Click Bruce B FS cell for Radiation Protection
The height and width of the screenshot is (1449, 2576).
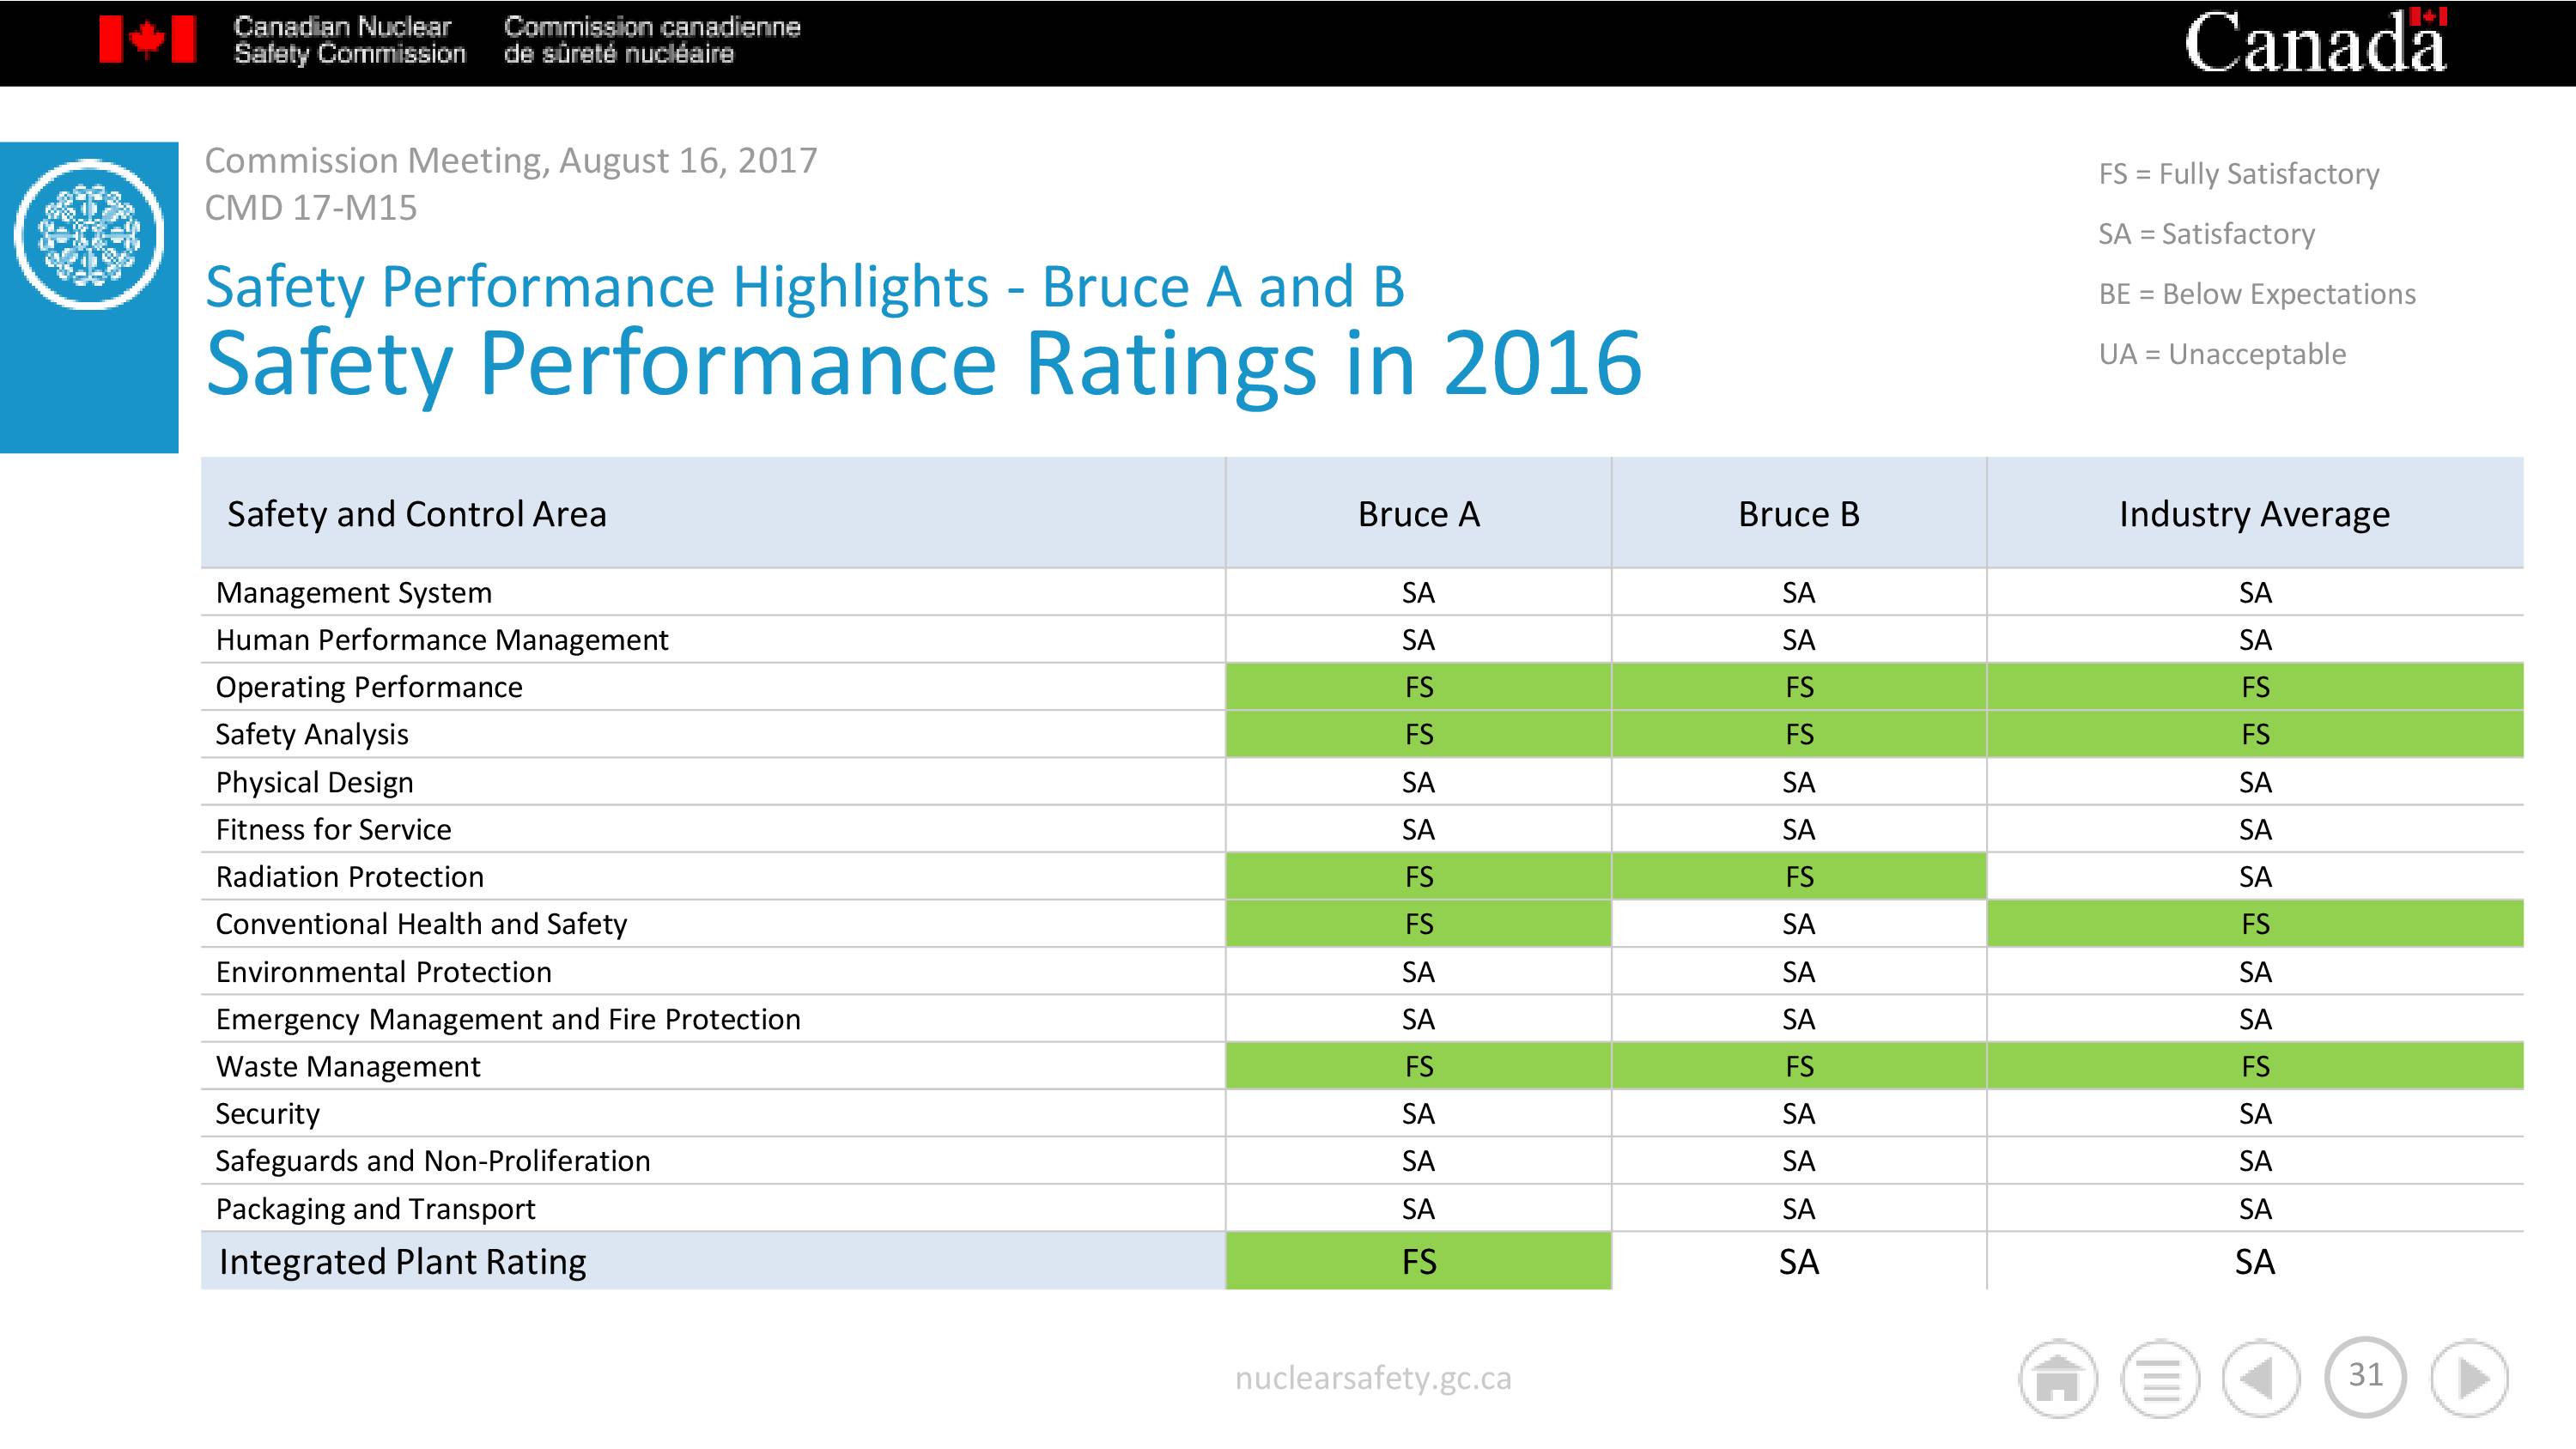1798,876
